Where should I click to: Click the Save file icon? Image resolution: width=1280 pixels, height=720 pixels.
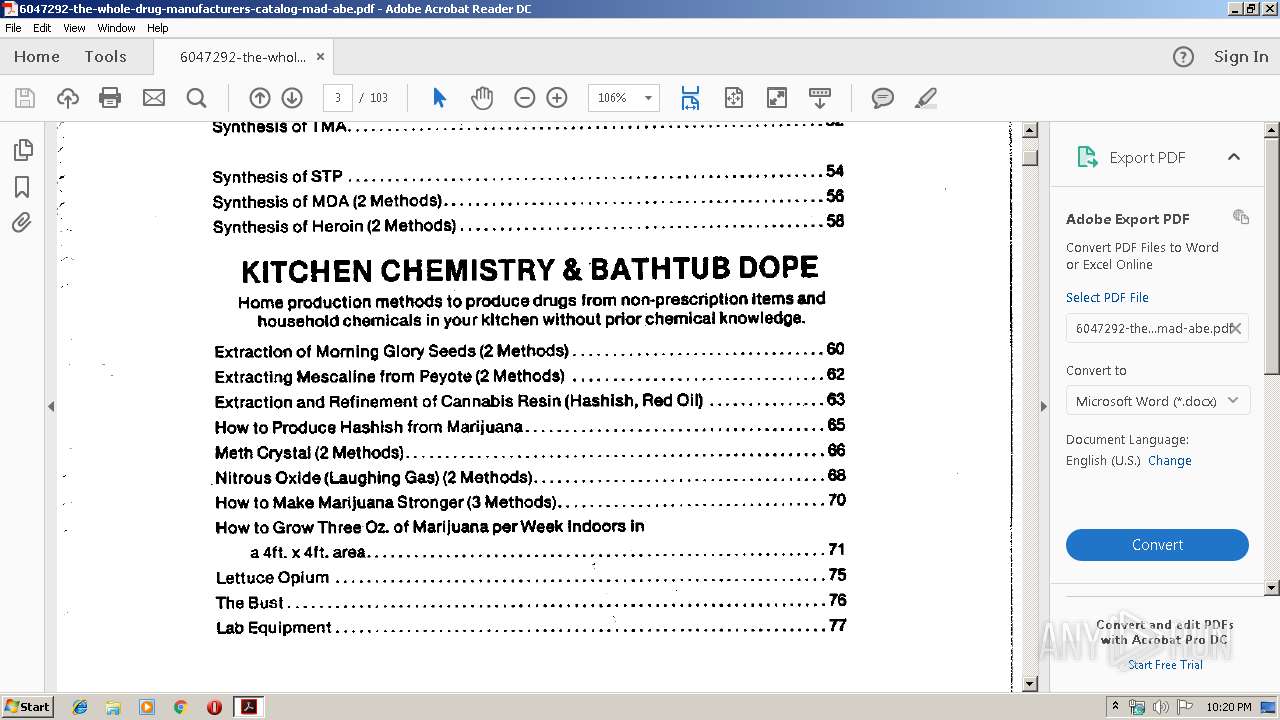25,98
